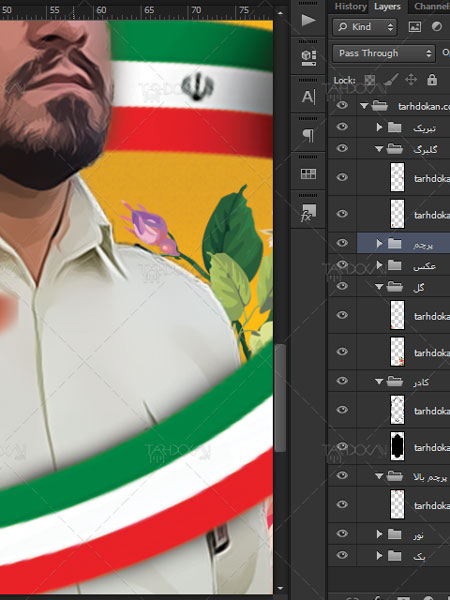Lock transparent pixels

(370, 80)
